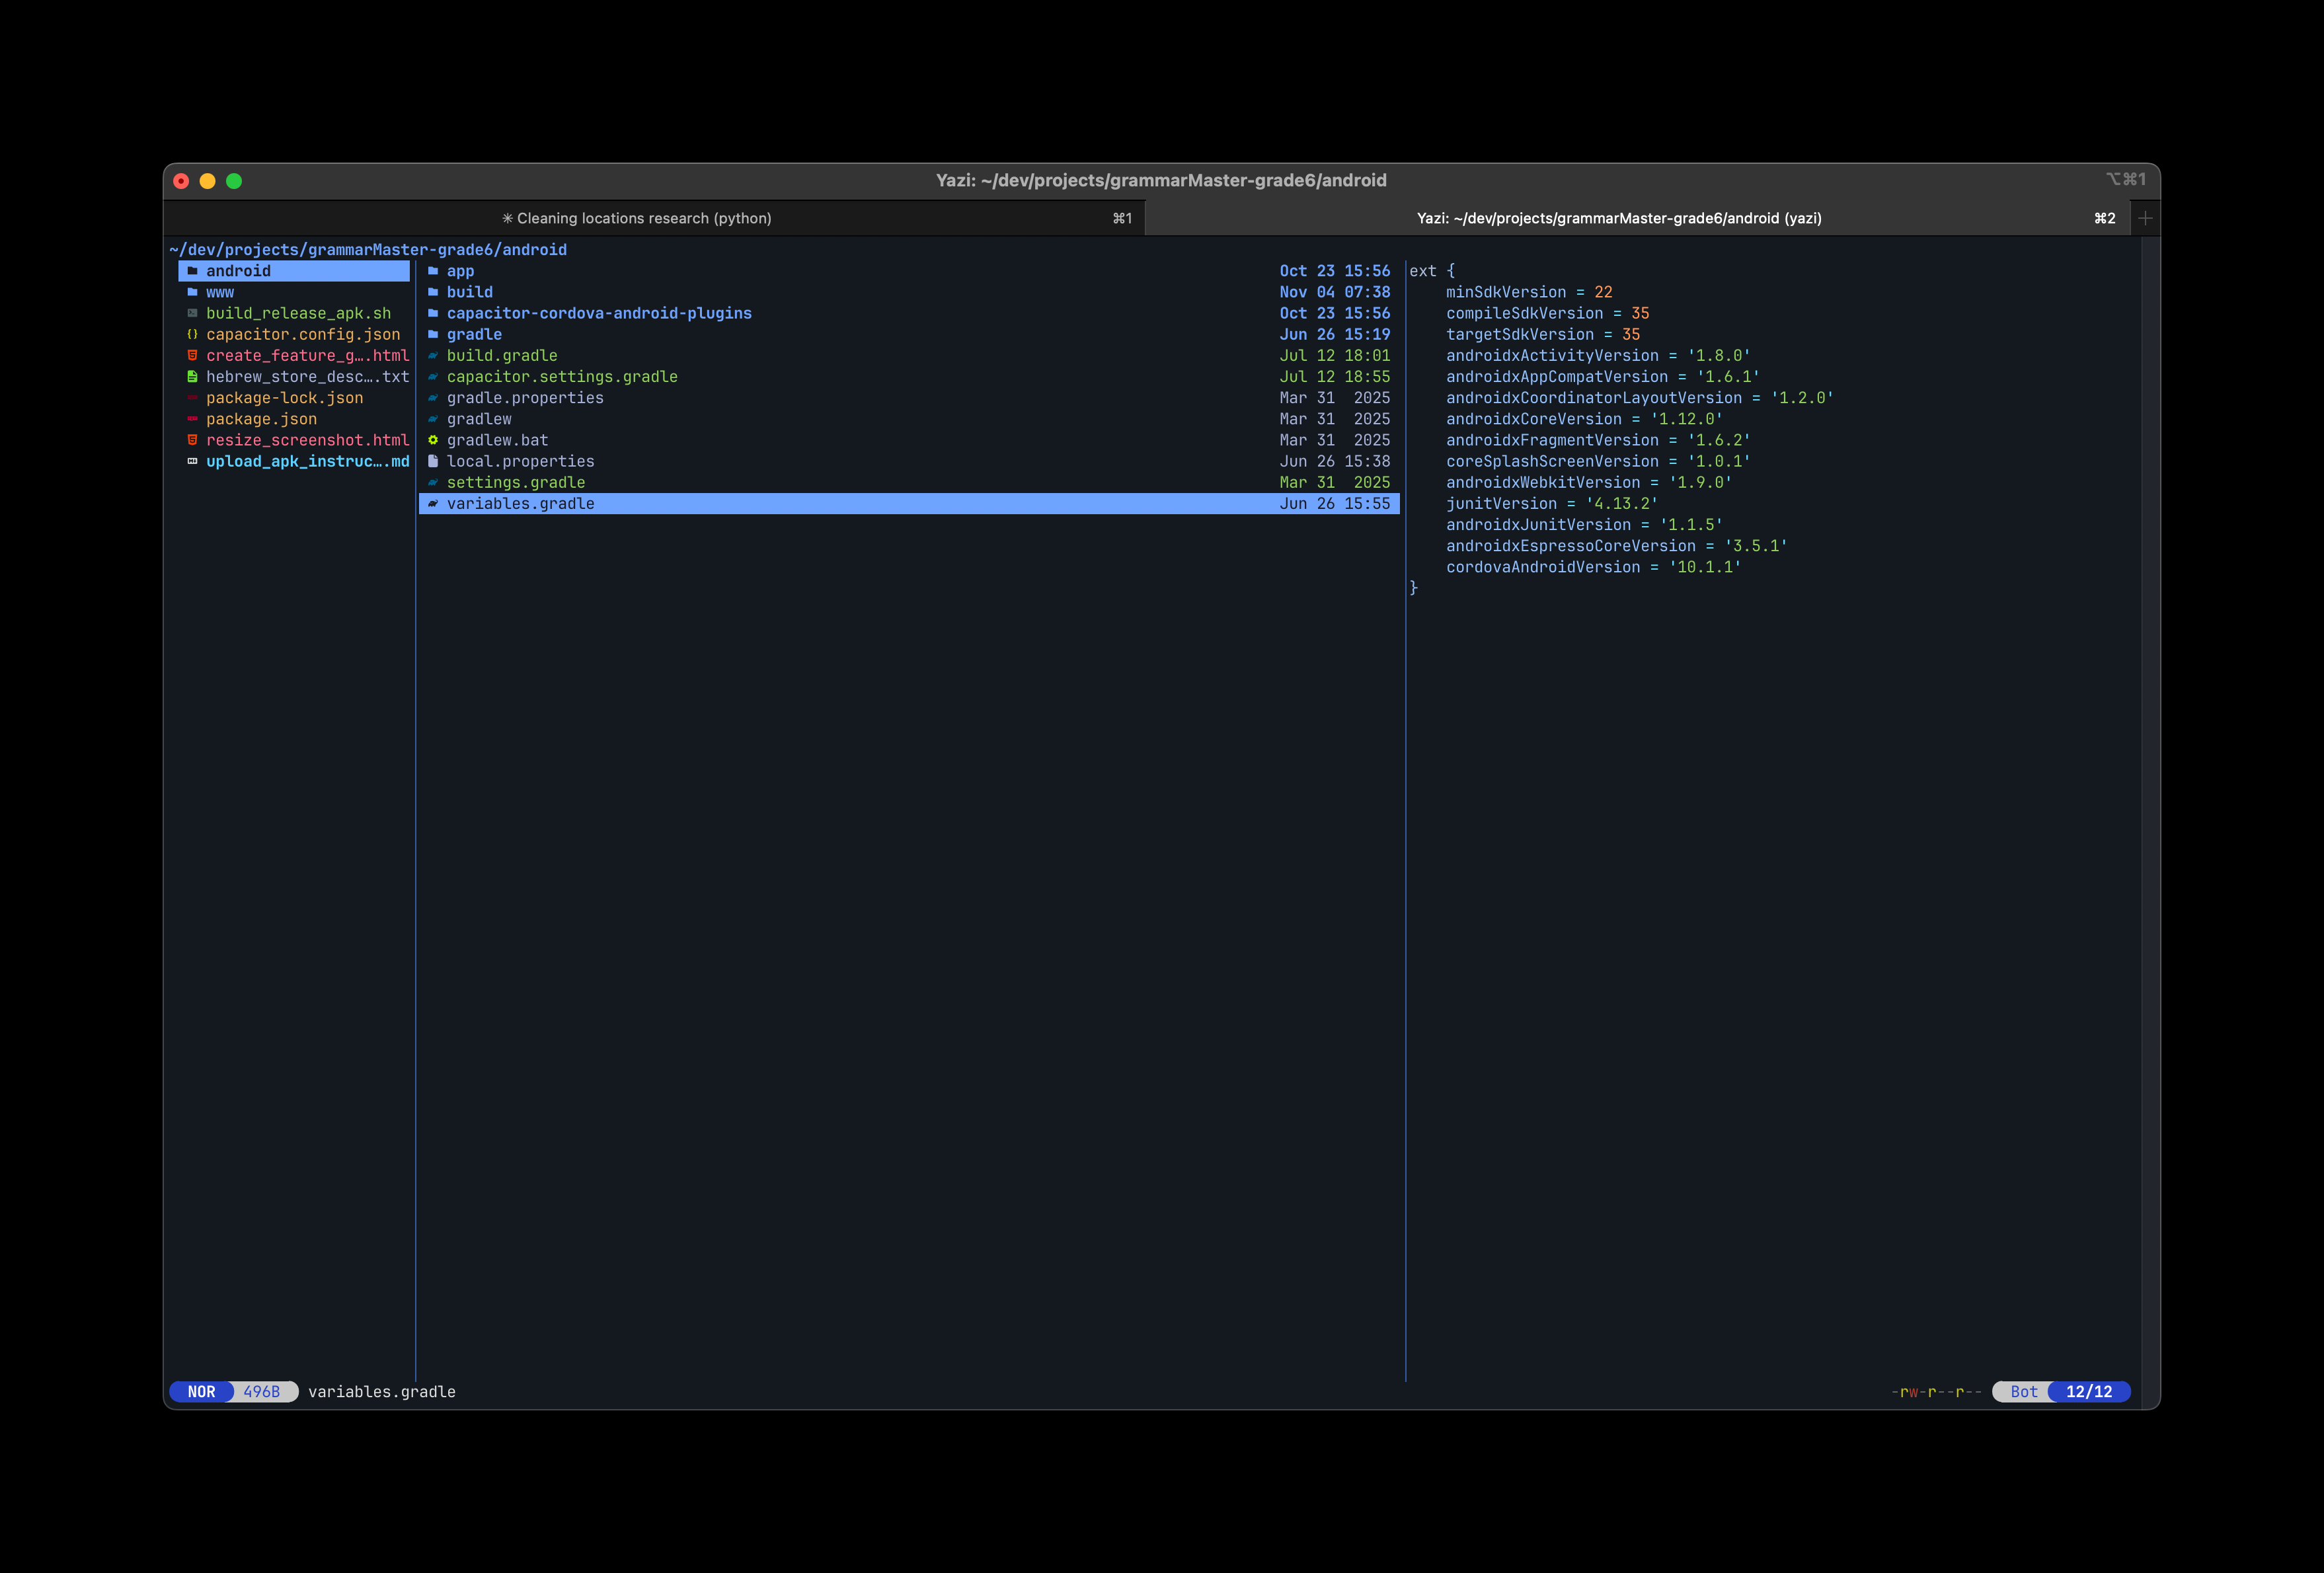2324x1573 pixels.
Task: Select the Yazi android terminal tab
Action: click(1618, 218)
